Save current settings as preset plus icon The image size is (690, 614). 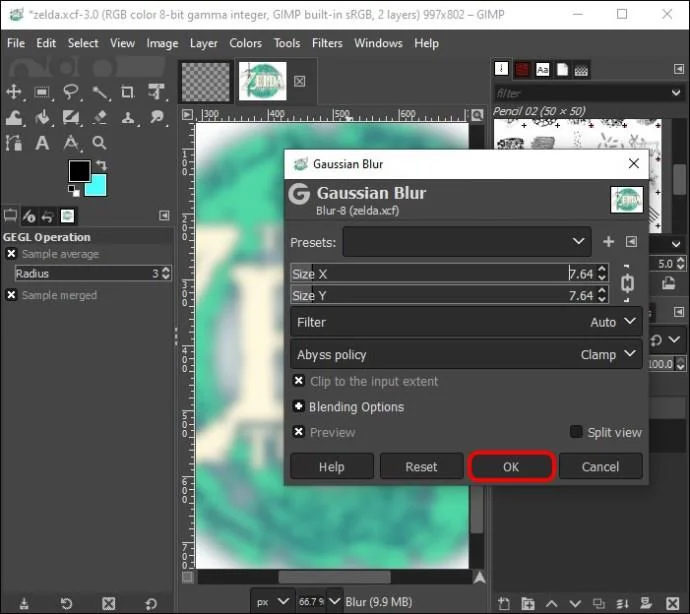609,242
